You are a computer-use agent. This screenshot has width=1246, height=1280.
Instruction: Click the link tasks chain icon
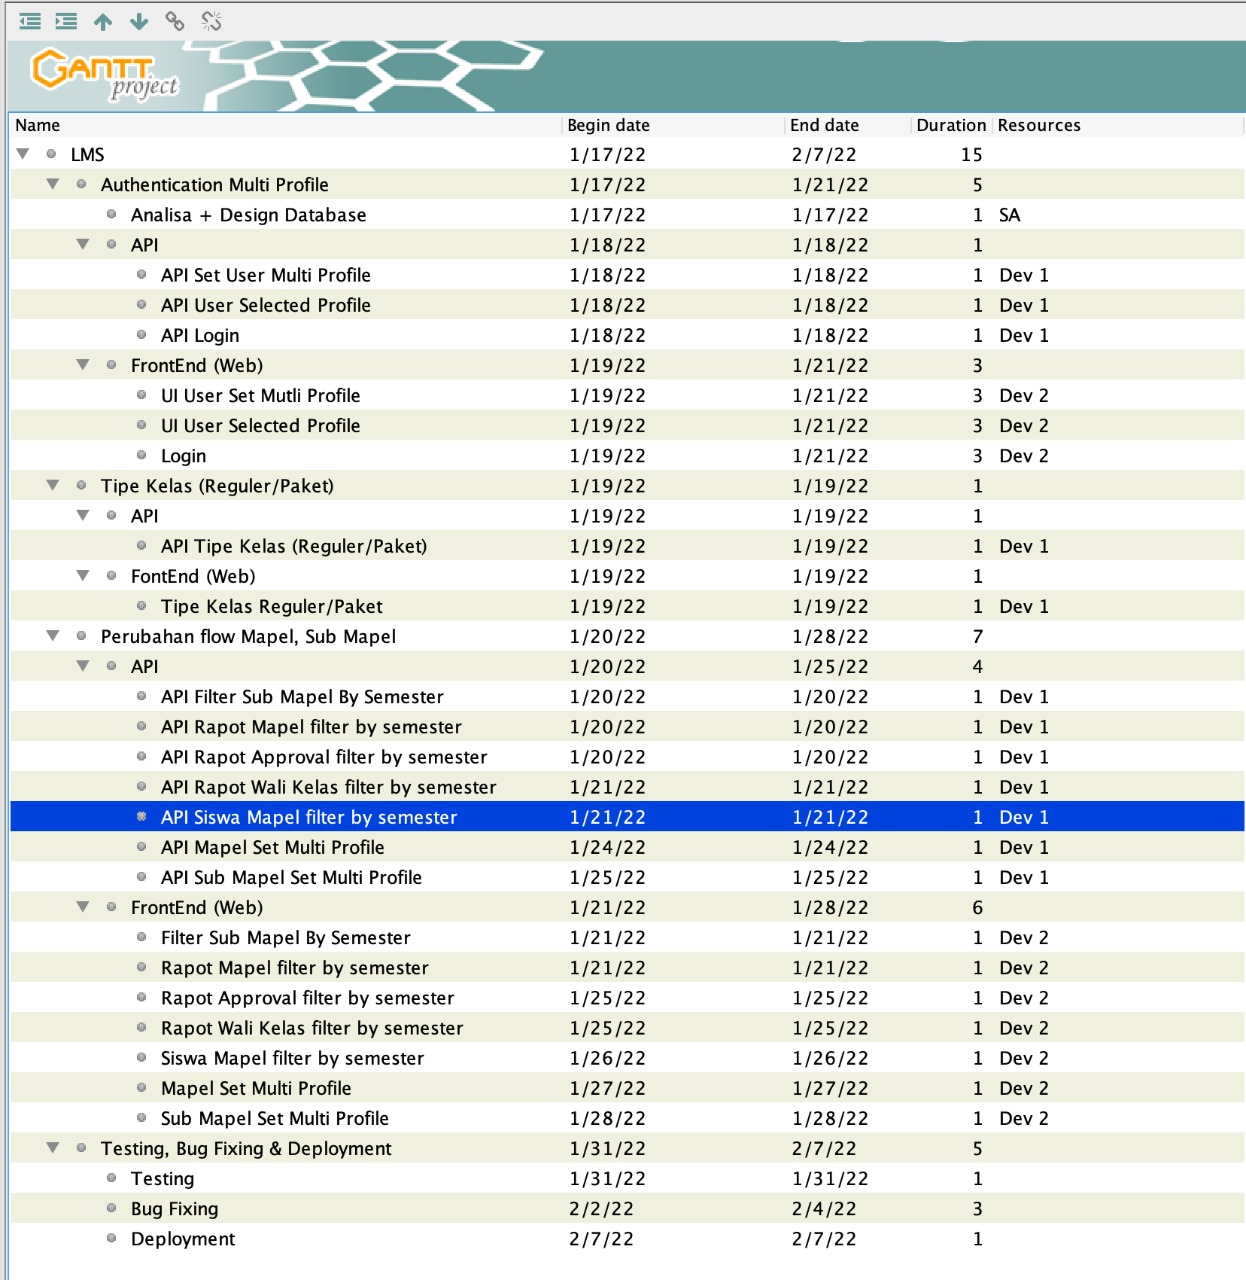coord(175,21)
